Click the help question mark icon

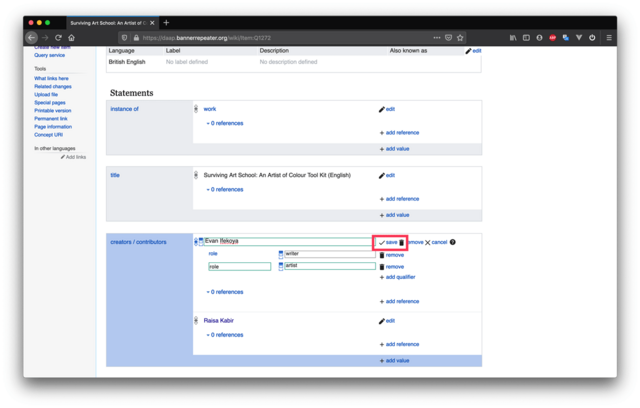pos(453,242)
